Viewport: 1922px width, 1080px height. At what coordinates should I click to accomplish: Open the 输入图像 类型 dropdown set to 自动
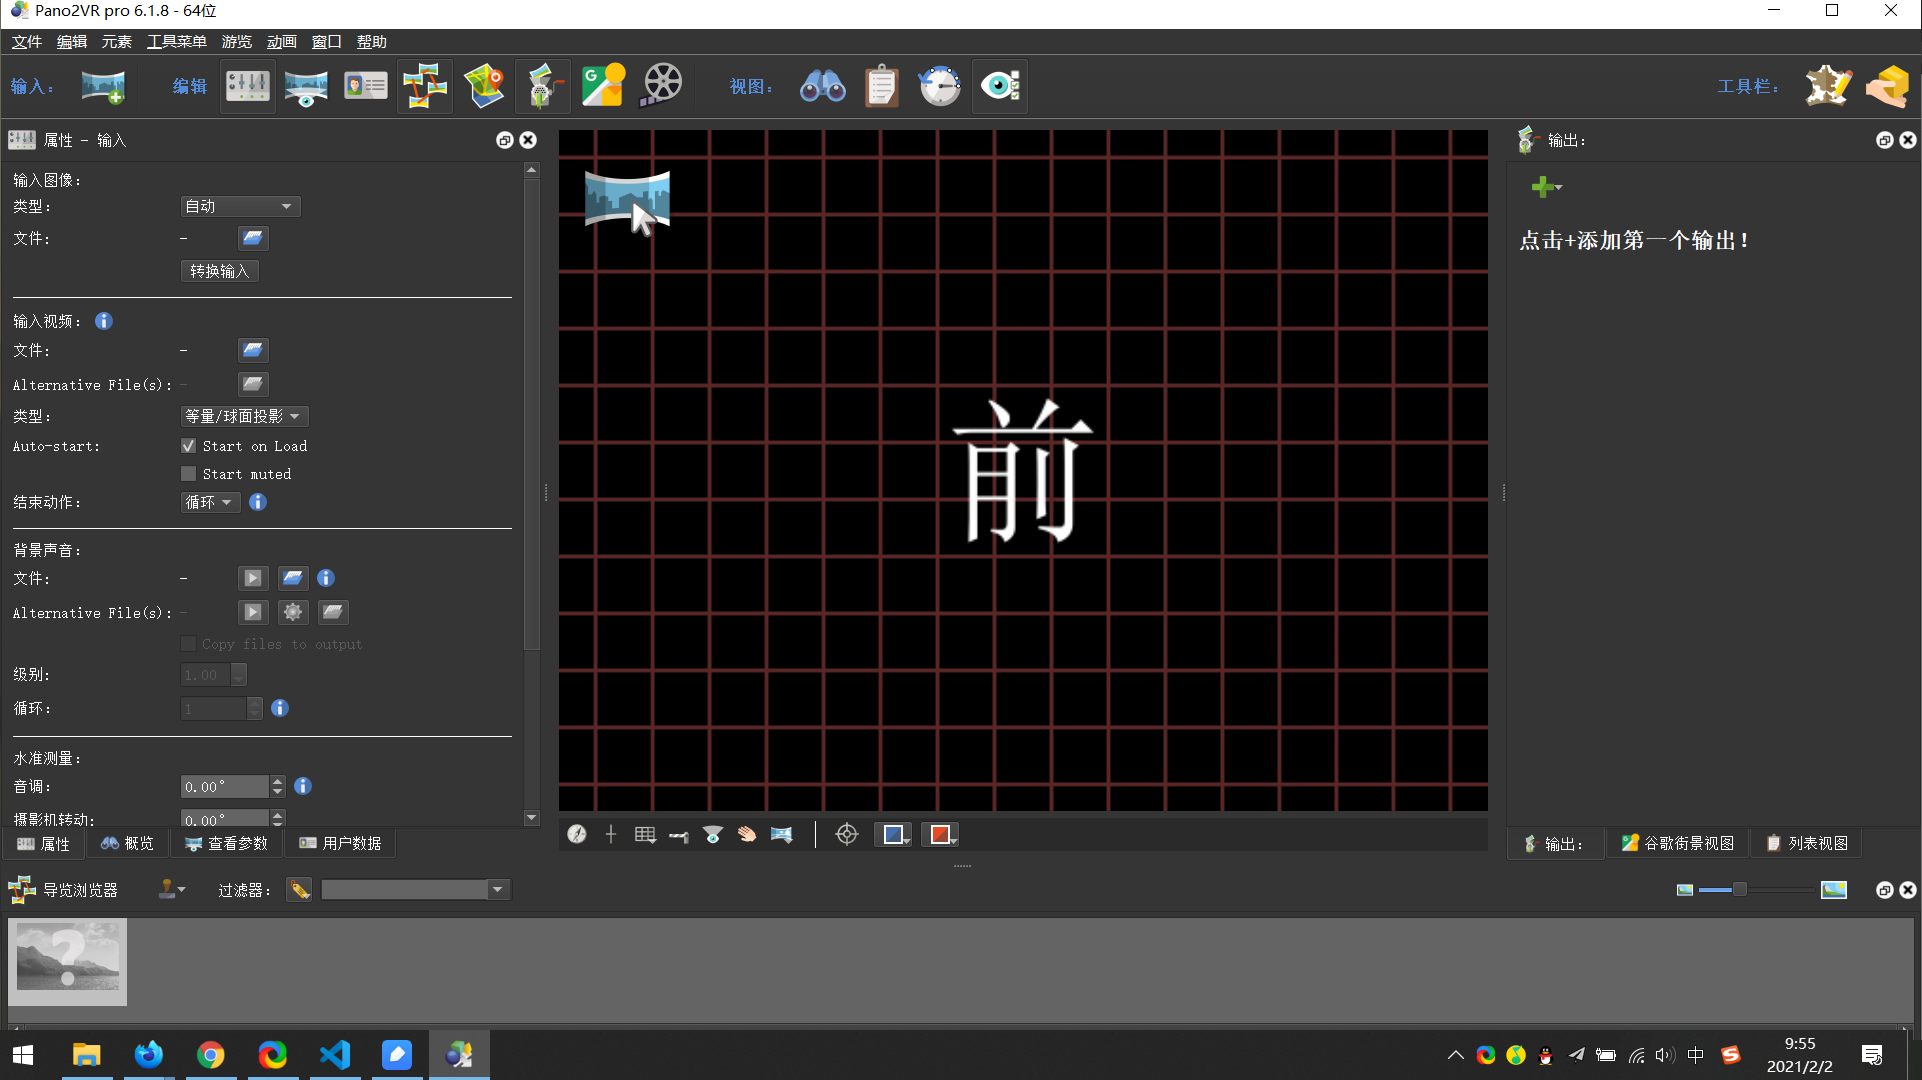(240, 206)
